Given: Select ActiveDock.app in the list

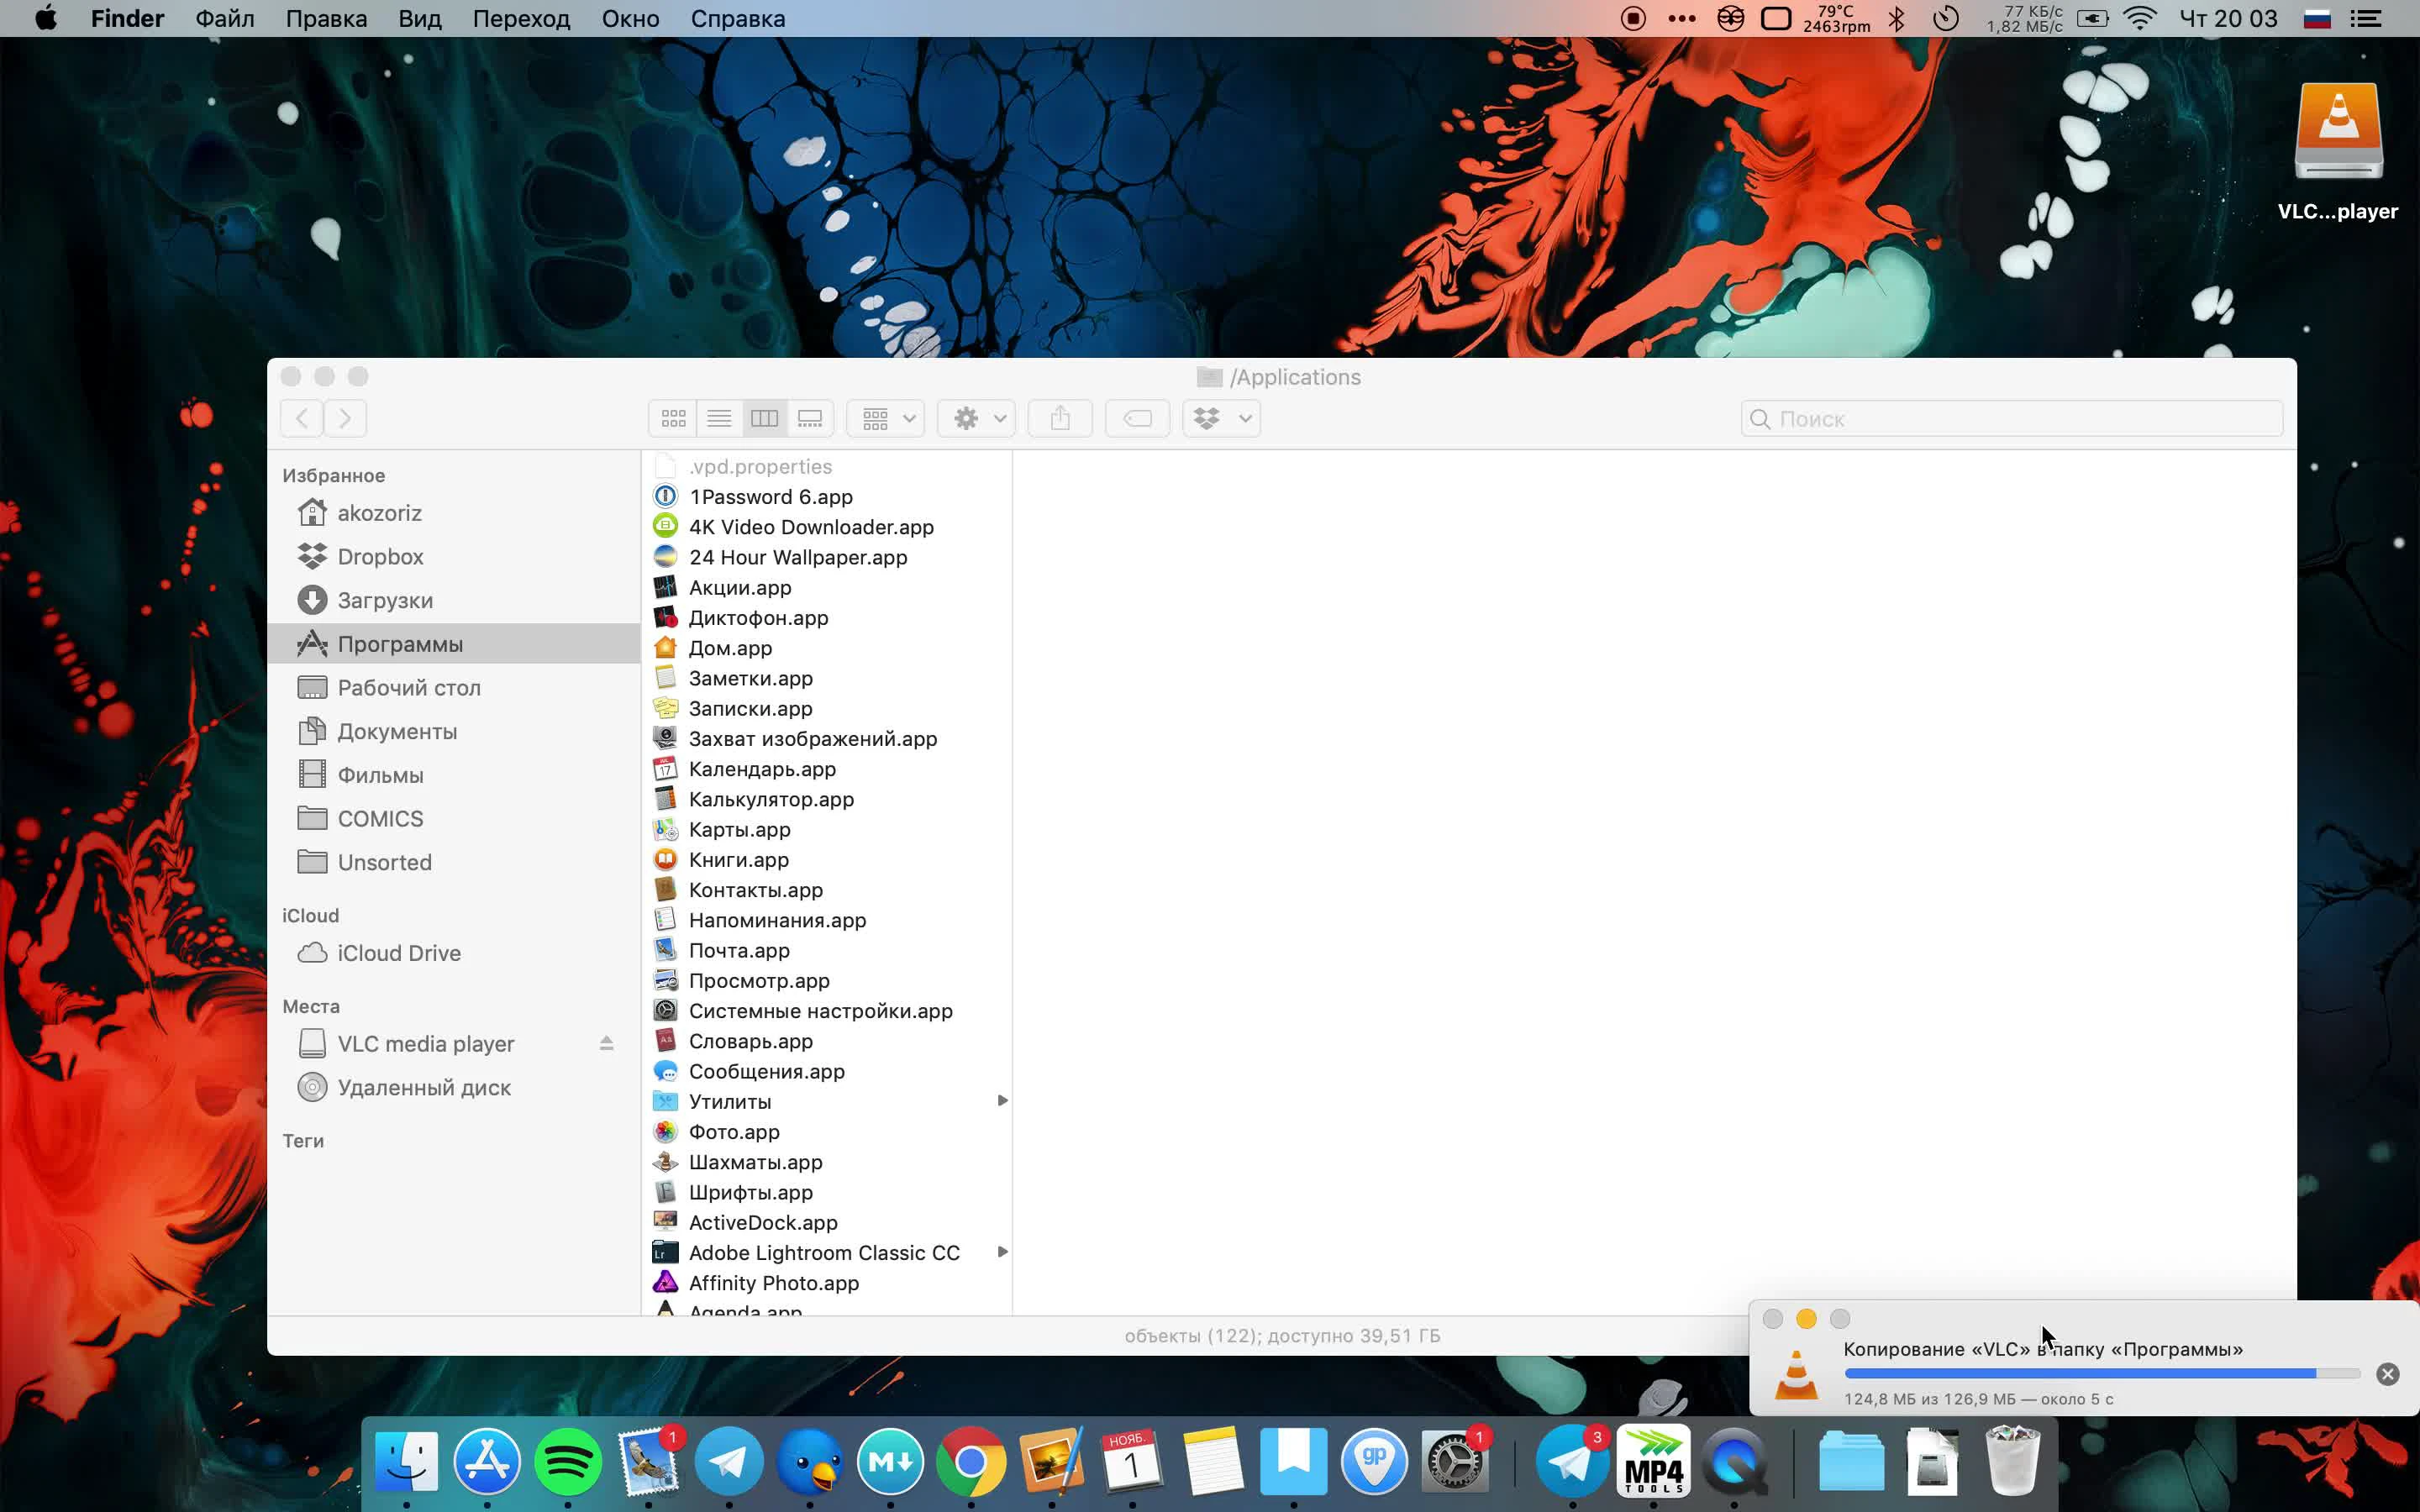Looking at the screenshot, I should (828, 1223).
